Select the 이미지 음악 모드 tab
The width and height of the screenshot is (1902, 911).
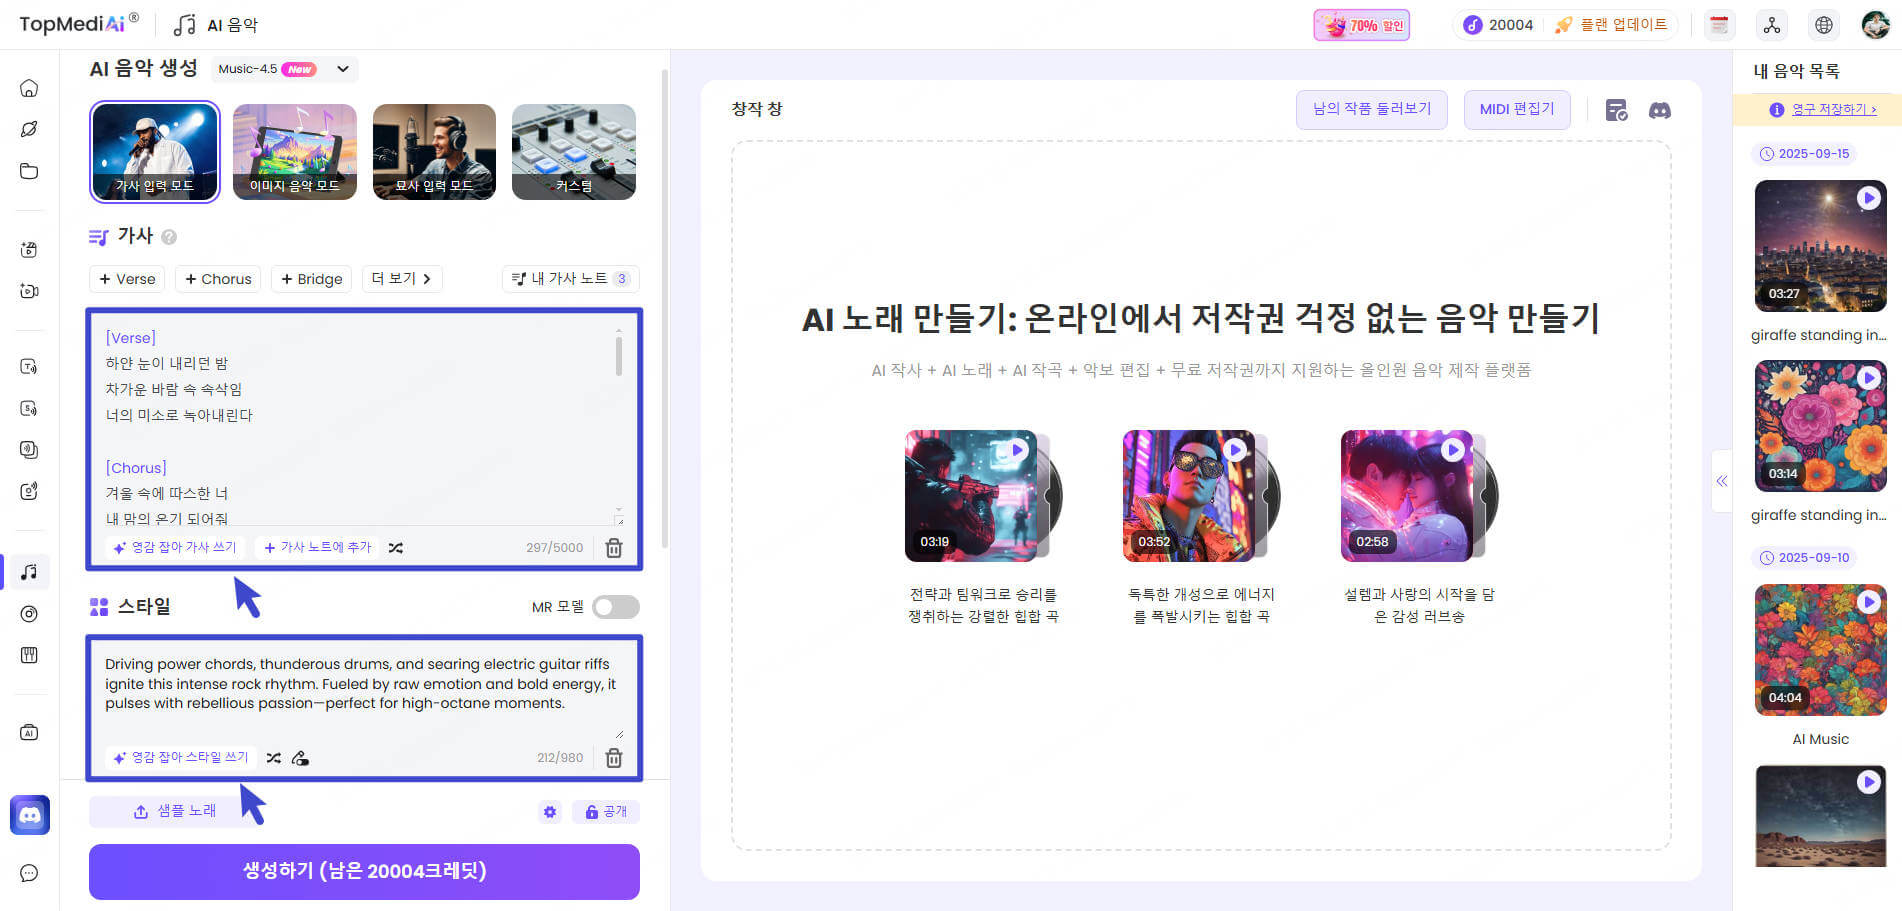click(294, 152)
